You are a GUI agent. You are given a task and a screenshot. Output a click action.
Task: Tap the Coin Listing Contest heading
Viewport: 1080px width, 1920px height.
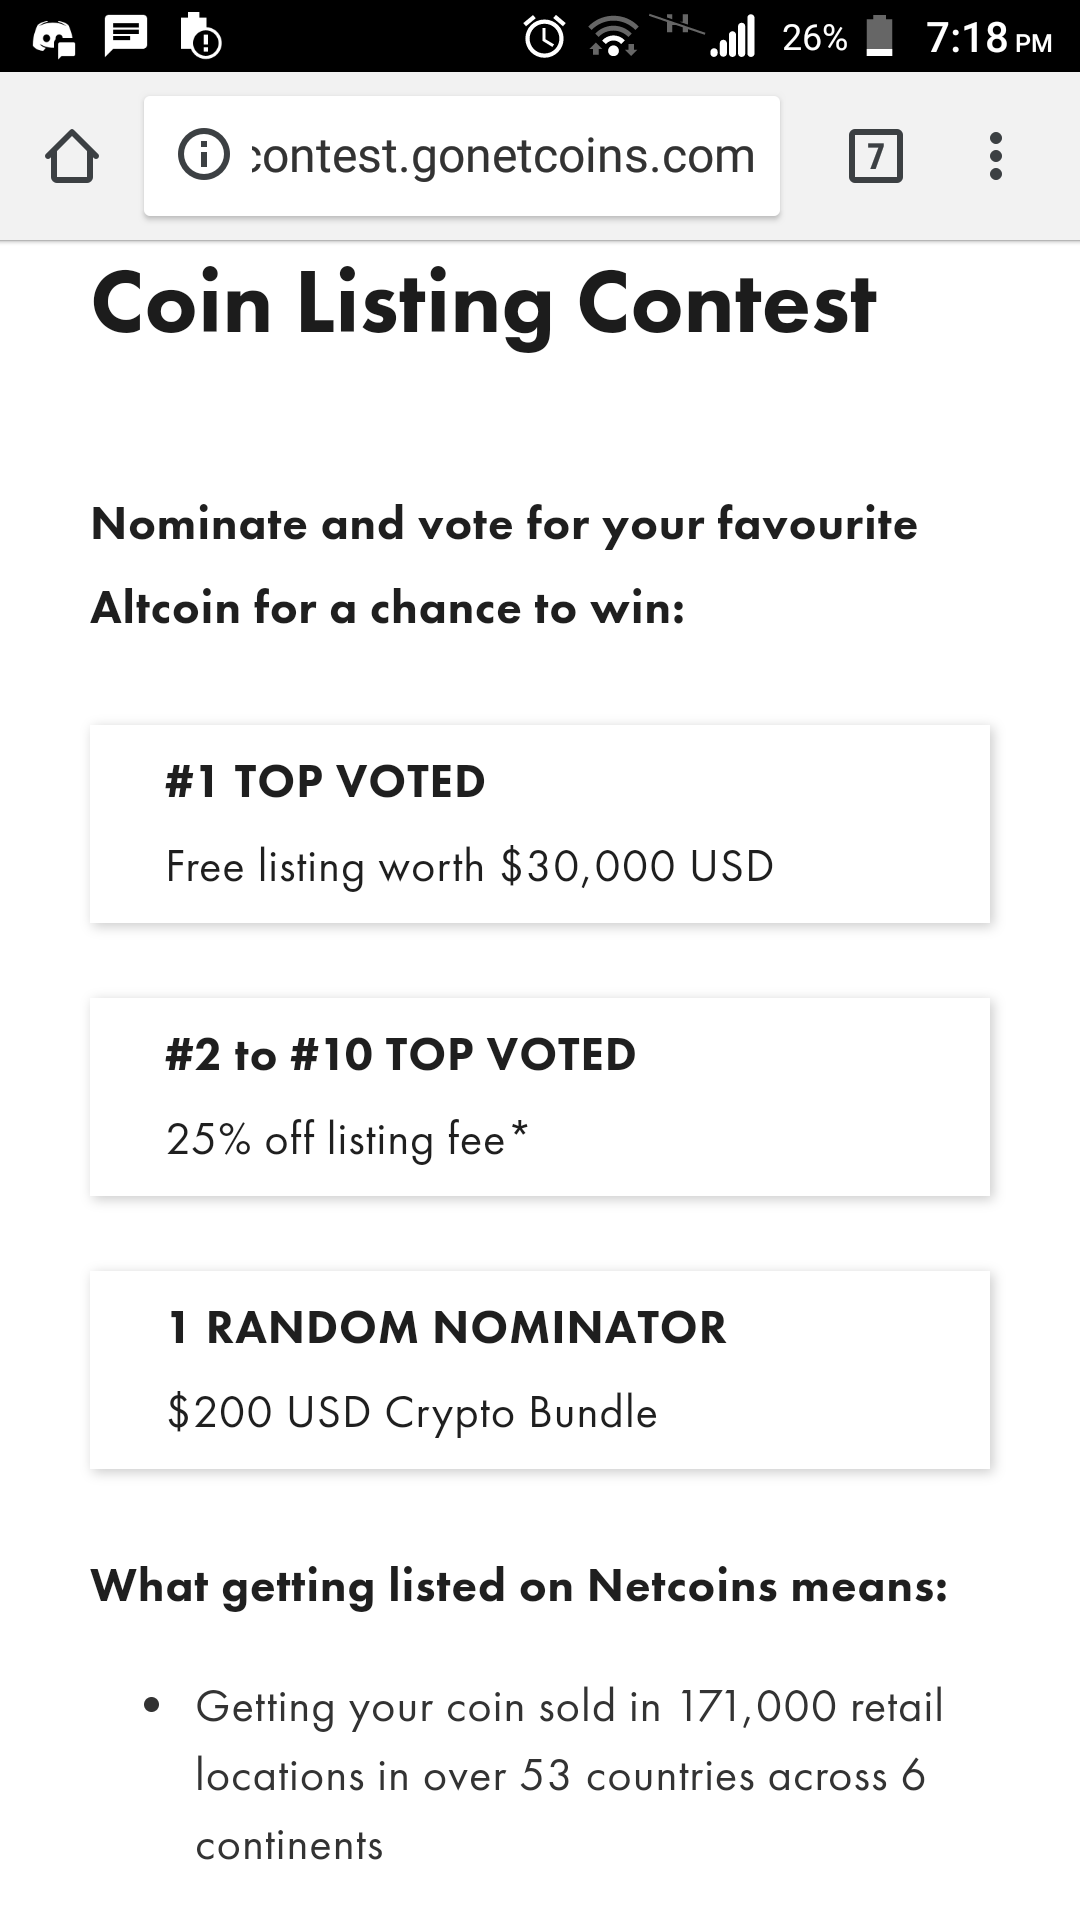point(484,304)
